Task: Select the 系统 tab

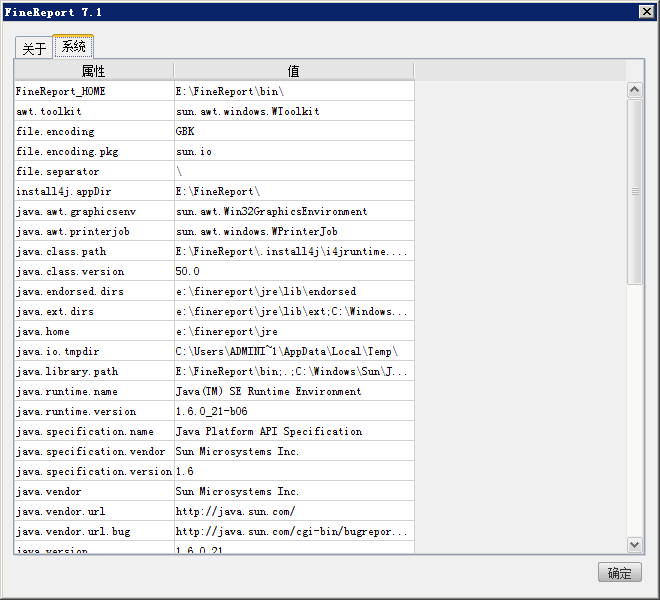Action: coord(74,46)
